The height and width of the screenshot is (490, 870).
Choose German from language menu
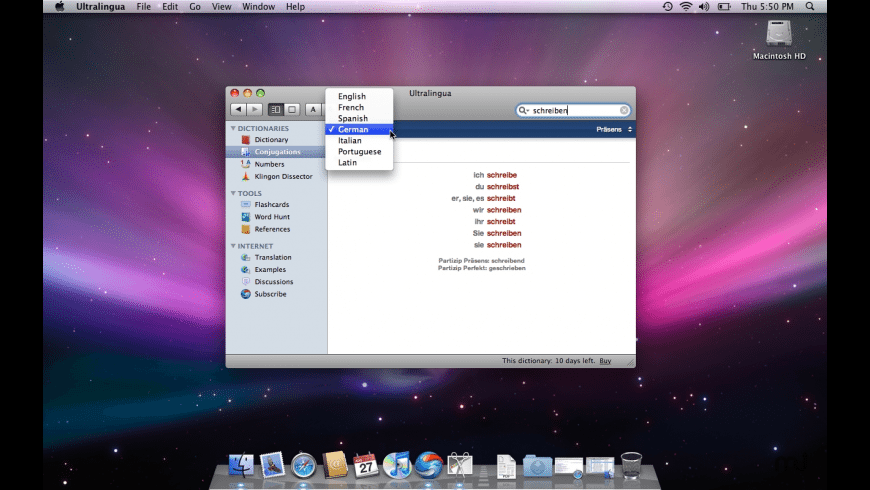coord(359,129)
